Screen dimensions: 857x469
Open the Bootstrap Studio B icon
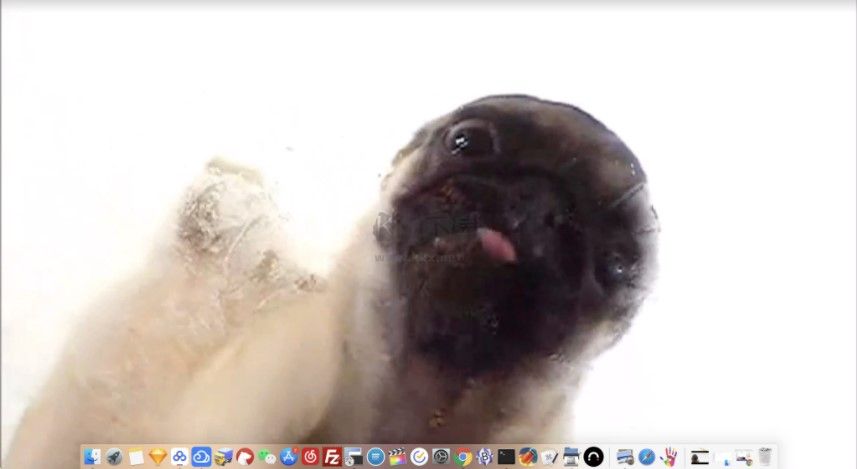tap(485, 457)
